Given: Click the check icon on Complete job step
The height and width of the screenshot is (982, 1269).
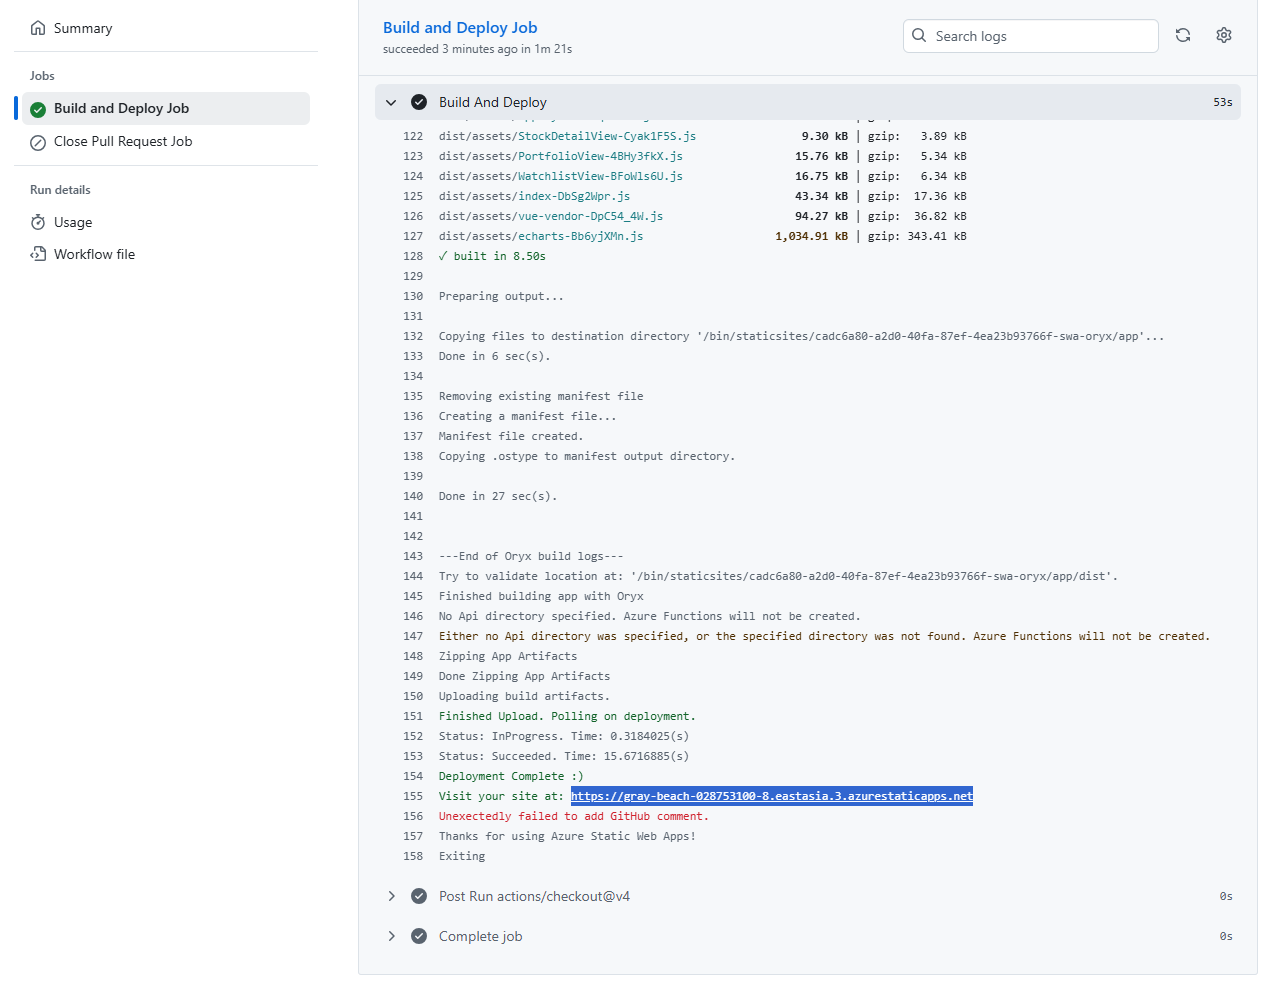Looking at the screenshot, I should coord(419,936).
